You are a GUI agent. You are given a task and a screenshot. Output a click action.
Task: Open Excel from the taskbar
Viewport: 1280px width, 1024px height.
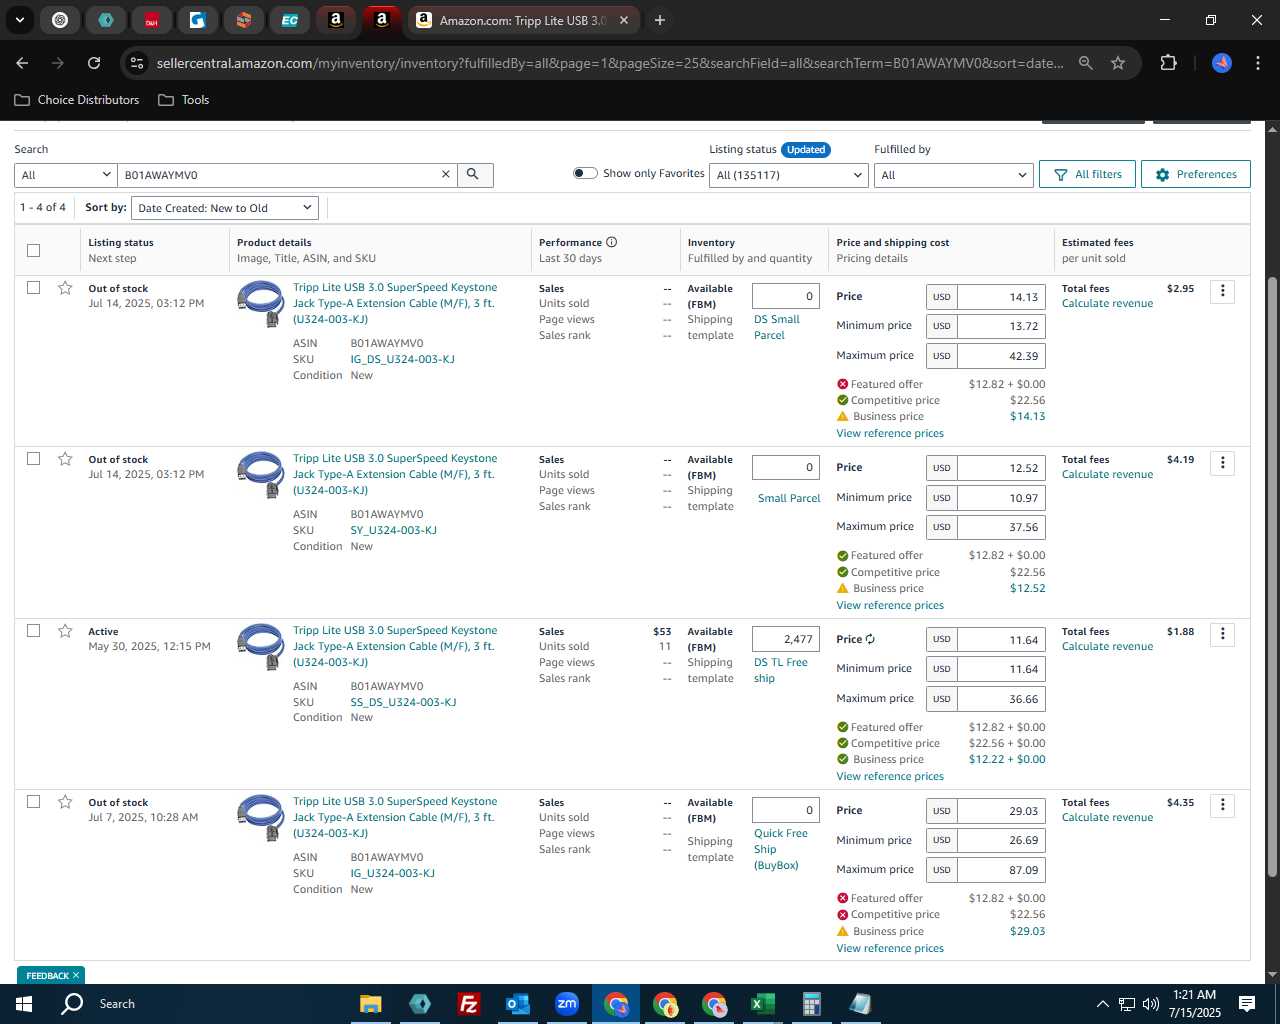(762, 1004)
